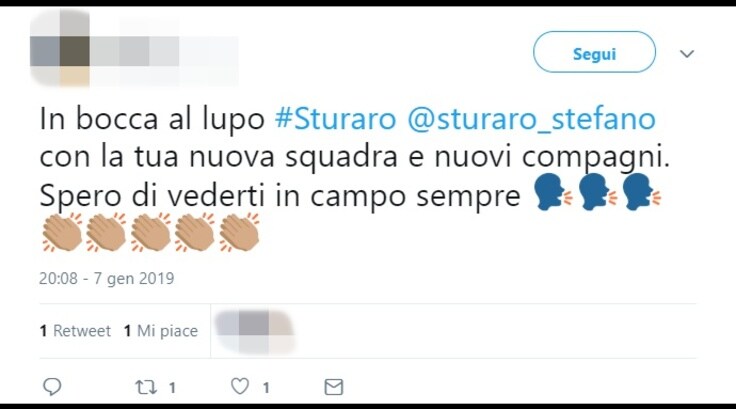Viewport: 736px width, 409px height.
Task: View the 1 Retweet list
Action: coord(76,331)
